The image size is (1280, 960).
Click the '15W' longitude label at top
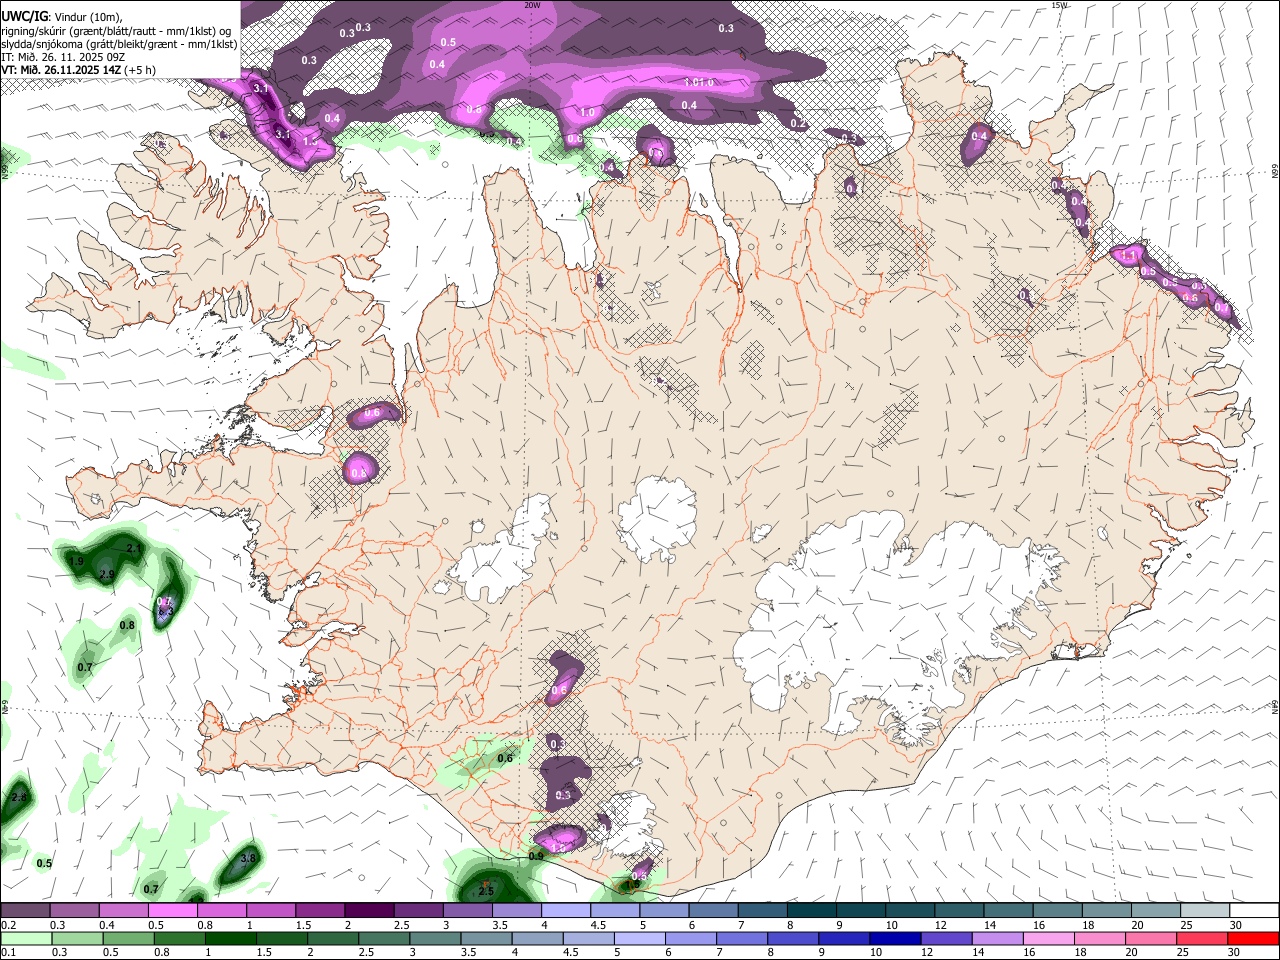1059,5
